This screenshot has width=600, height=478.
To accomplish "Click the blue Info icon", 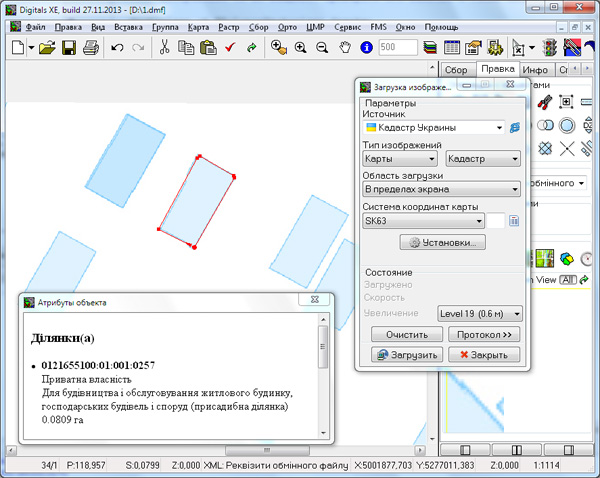I will click(x=366, y=47).
